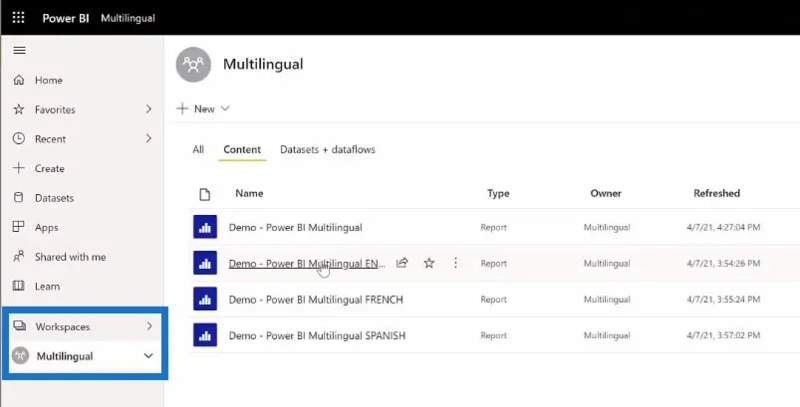Click the Apps grid icon

(x=19, y=227)
